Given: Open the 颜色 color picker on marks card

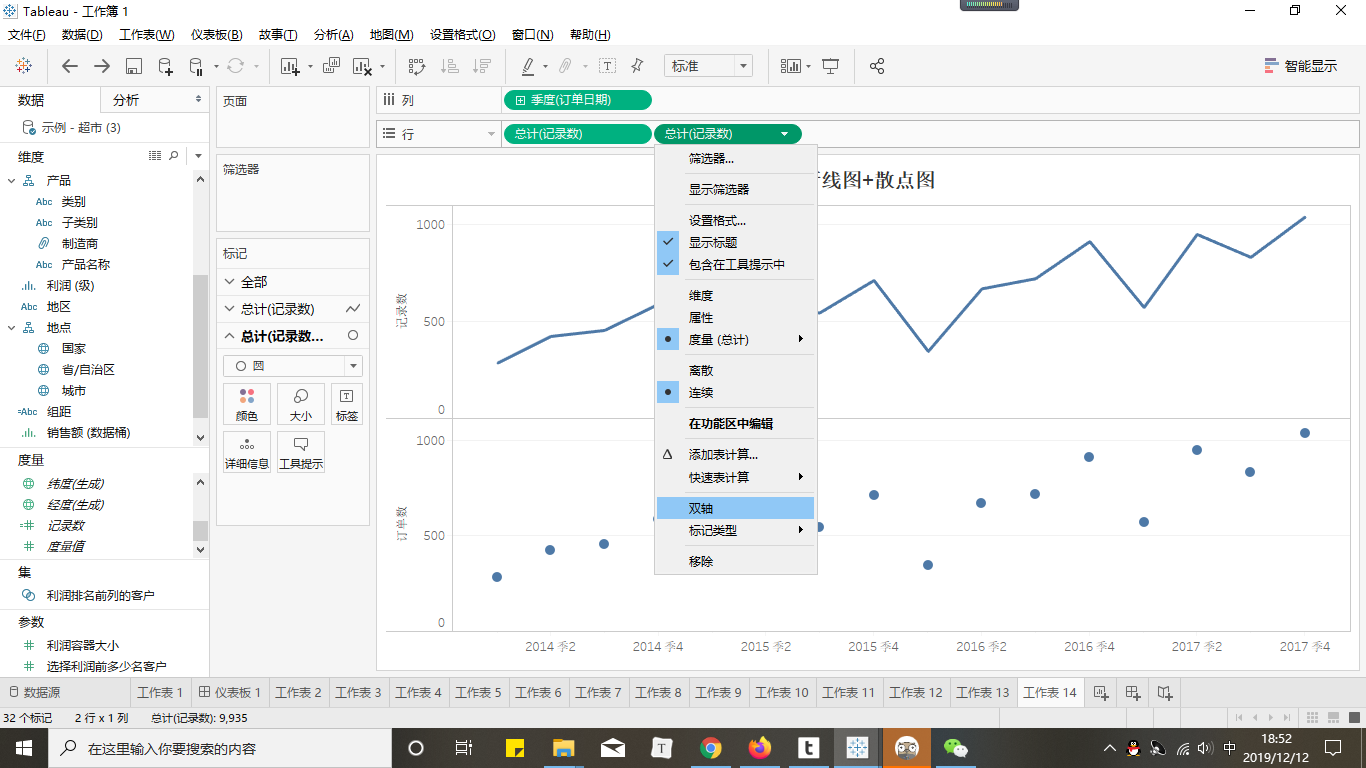Looking at the screenshot, I should pyautogui.click(x=247, y=404).
